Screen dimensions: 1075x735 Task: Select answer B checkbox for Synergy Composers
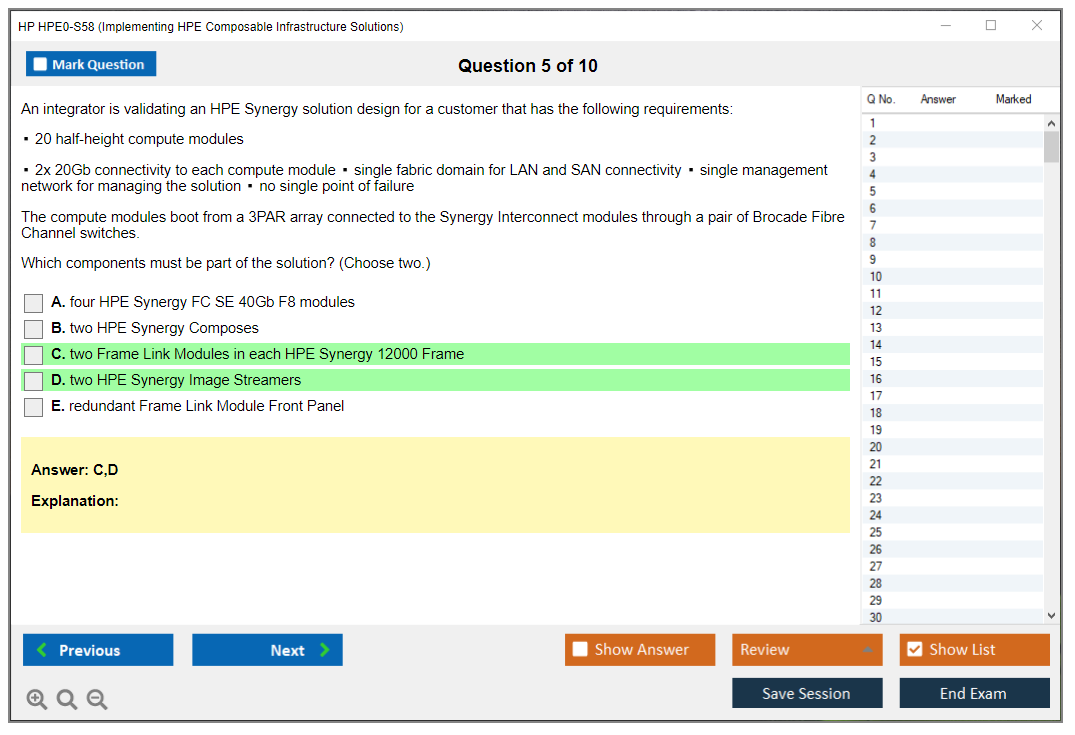point(34,329)
